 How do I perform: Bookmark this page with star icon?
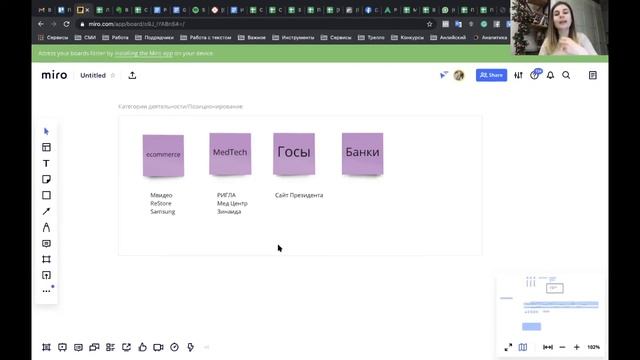point(429,24)
